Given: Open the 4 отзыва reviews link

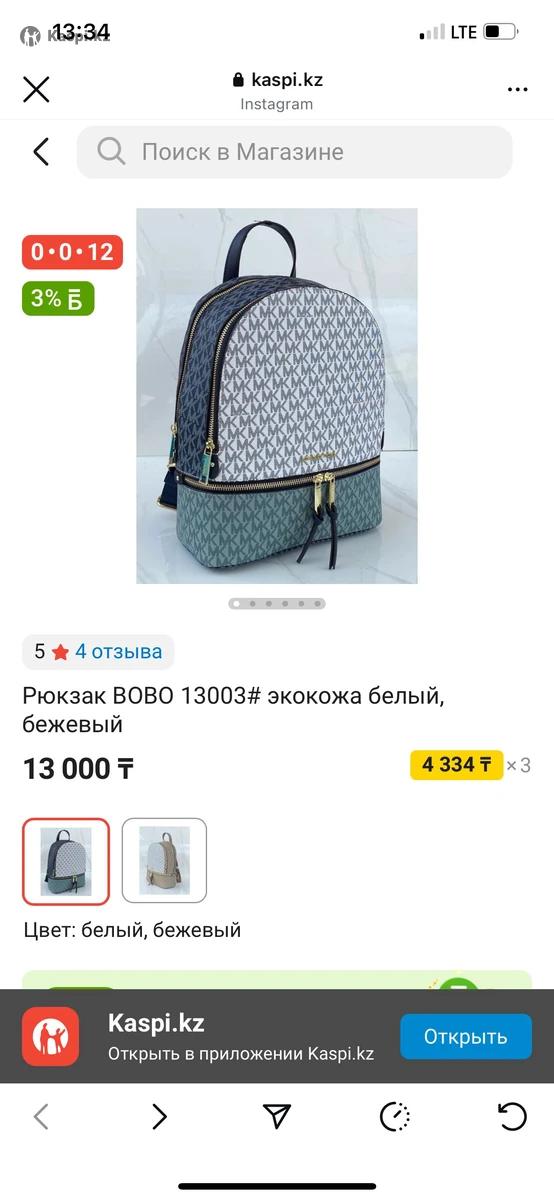Looking at the screenshot, I should tap(118, 652).
